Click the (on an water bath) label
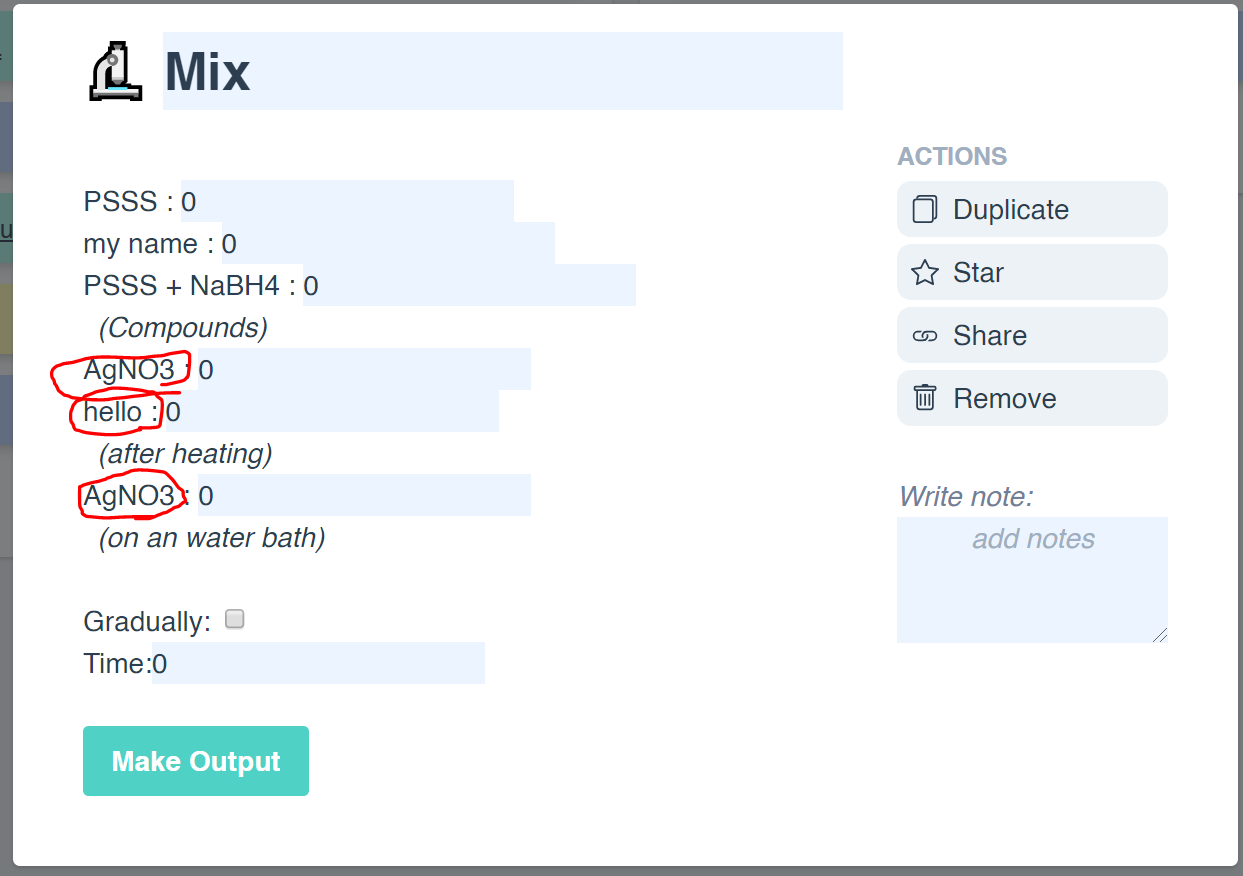1243x876 pixels. coord(212,538)
